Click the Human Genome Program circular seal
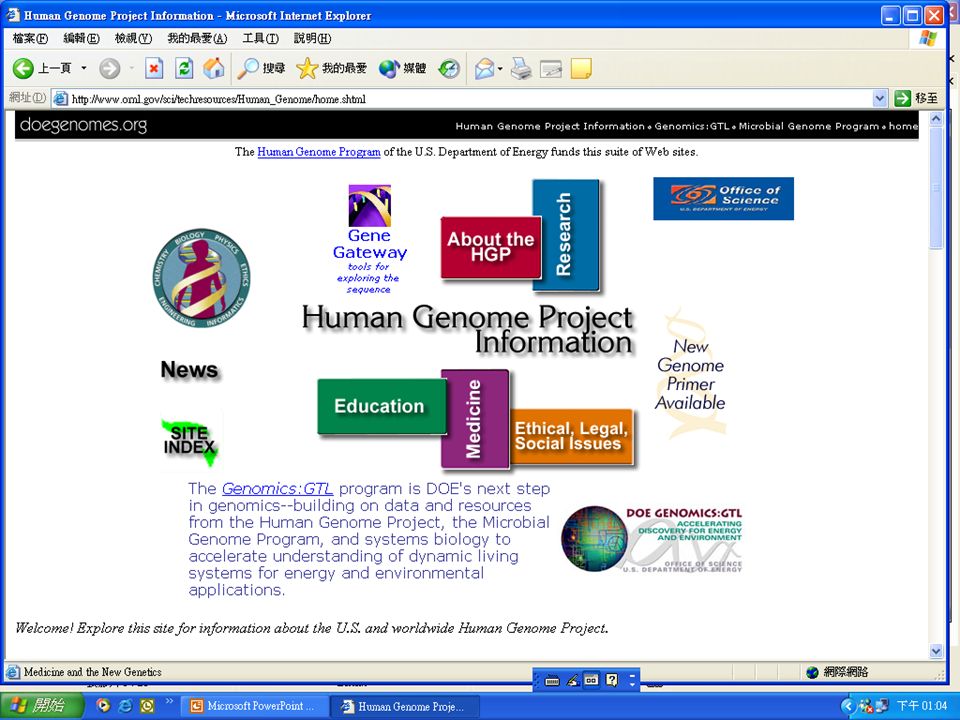This screenshot has width=960, height=720. coord(201,278)
